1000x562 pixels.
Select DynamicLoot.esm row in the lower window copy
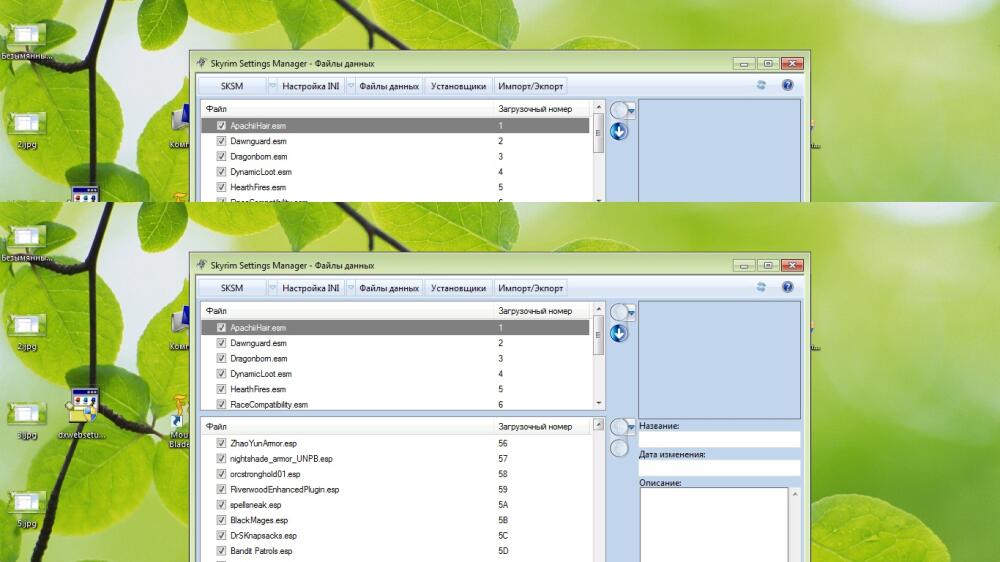click(395, 374)
